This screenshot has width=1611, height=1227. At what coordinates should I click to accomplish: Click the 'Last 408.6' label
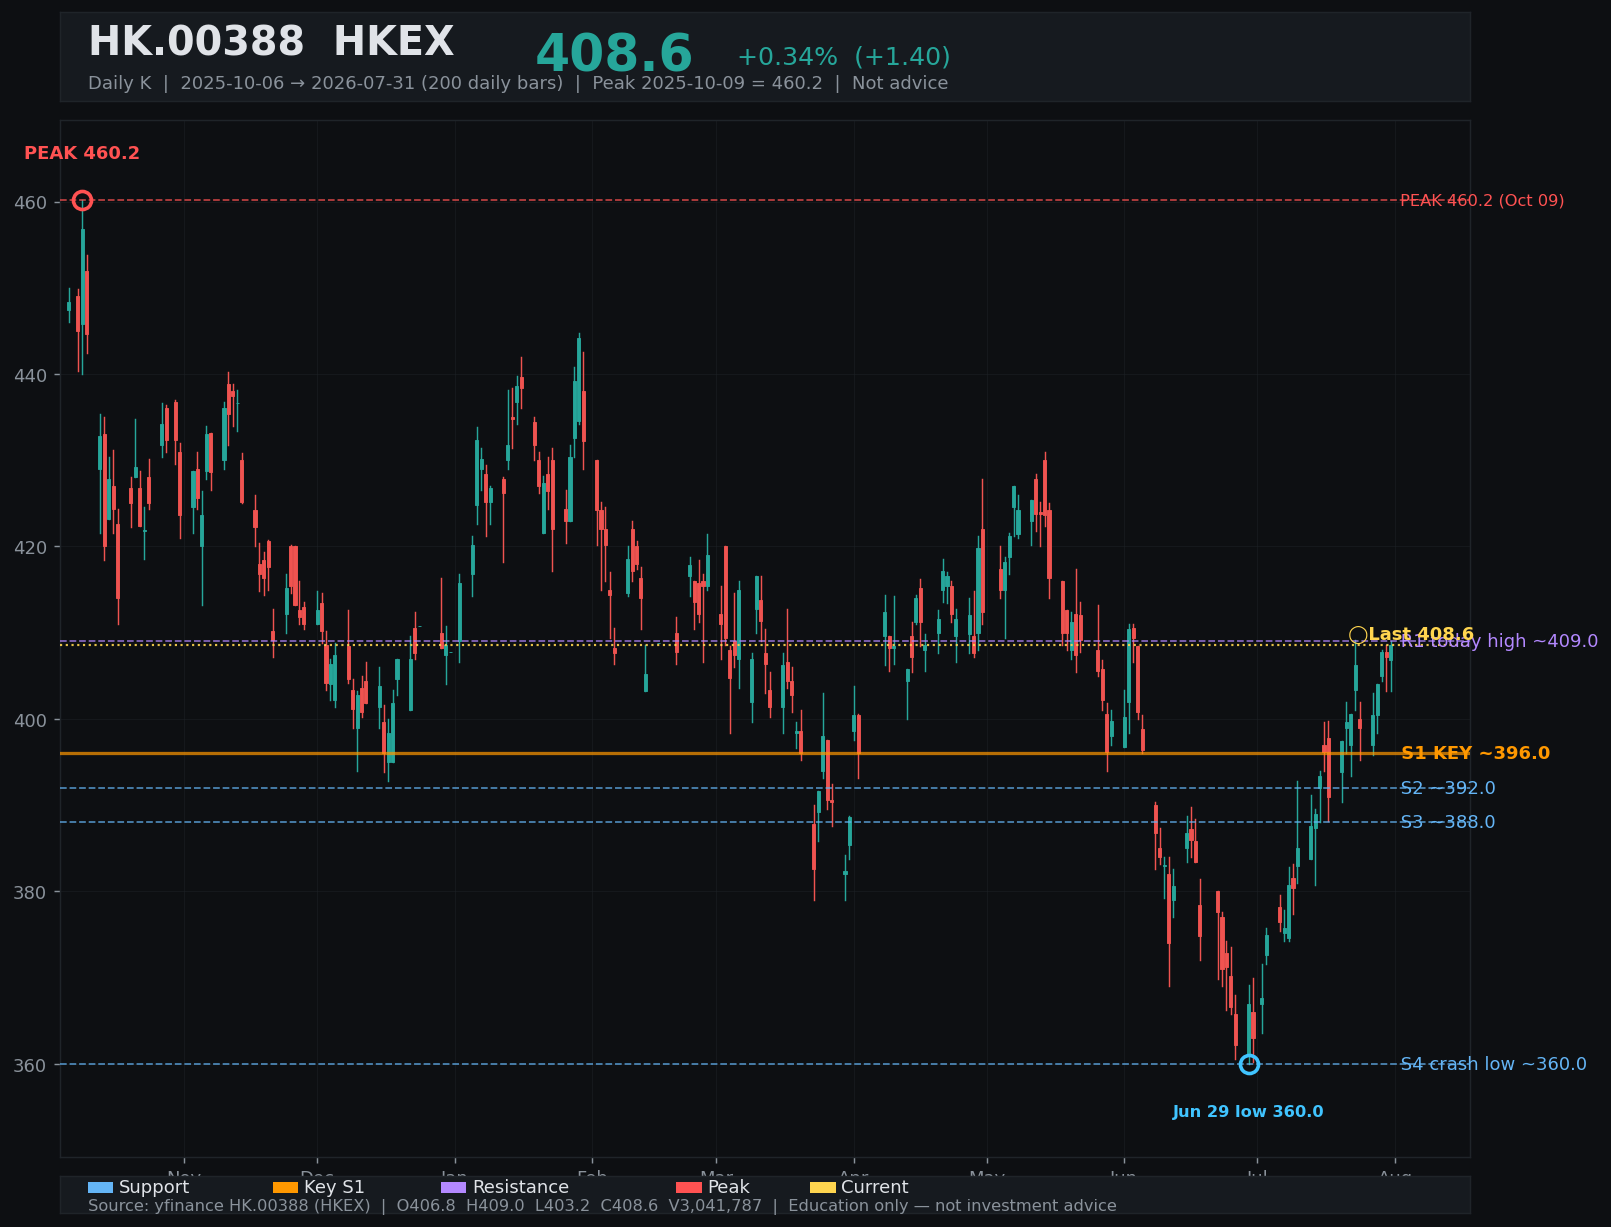click(x=1421, y=635)
